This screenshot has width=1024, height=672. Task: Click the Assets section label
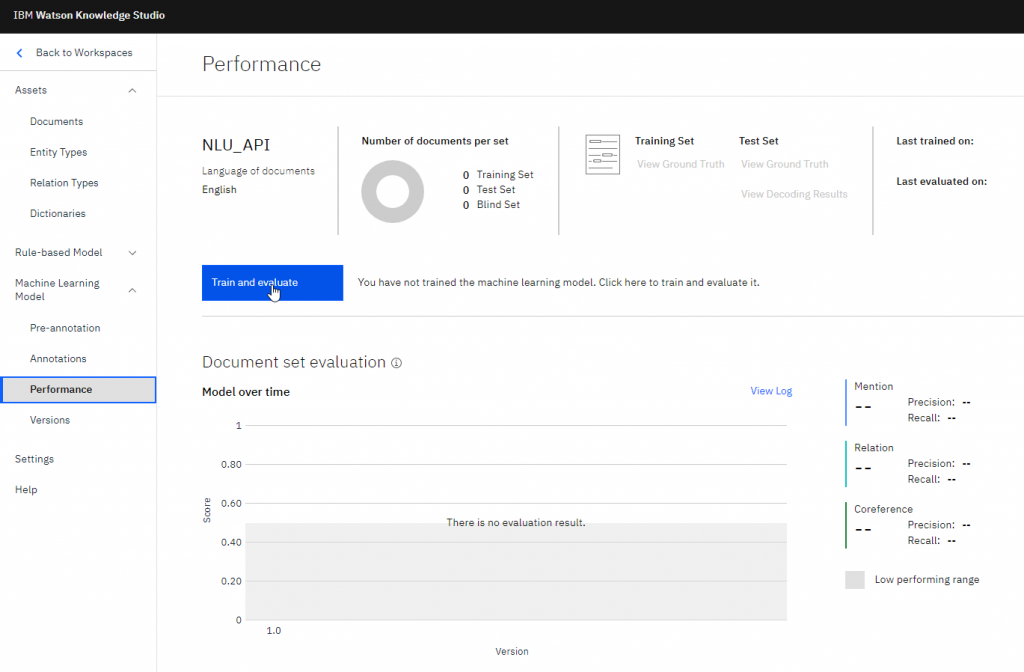(x=31, y=90)
